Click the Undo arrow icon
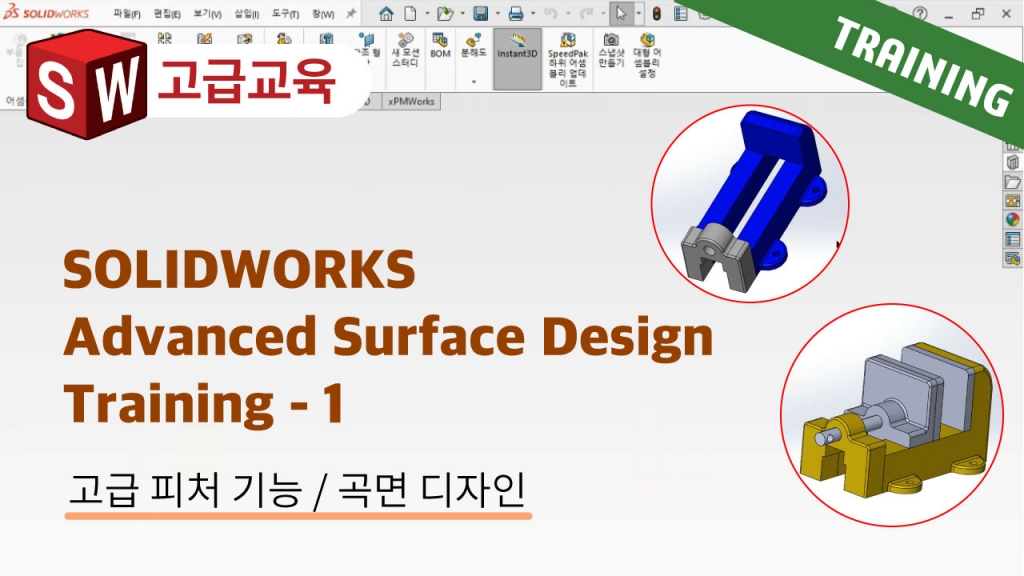1024x576 pixels. (x=551, y=13)
